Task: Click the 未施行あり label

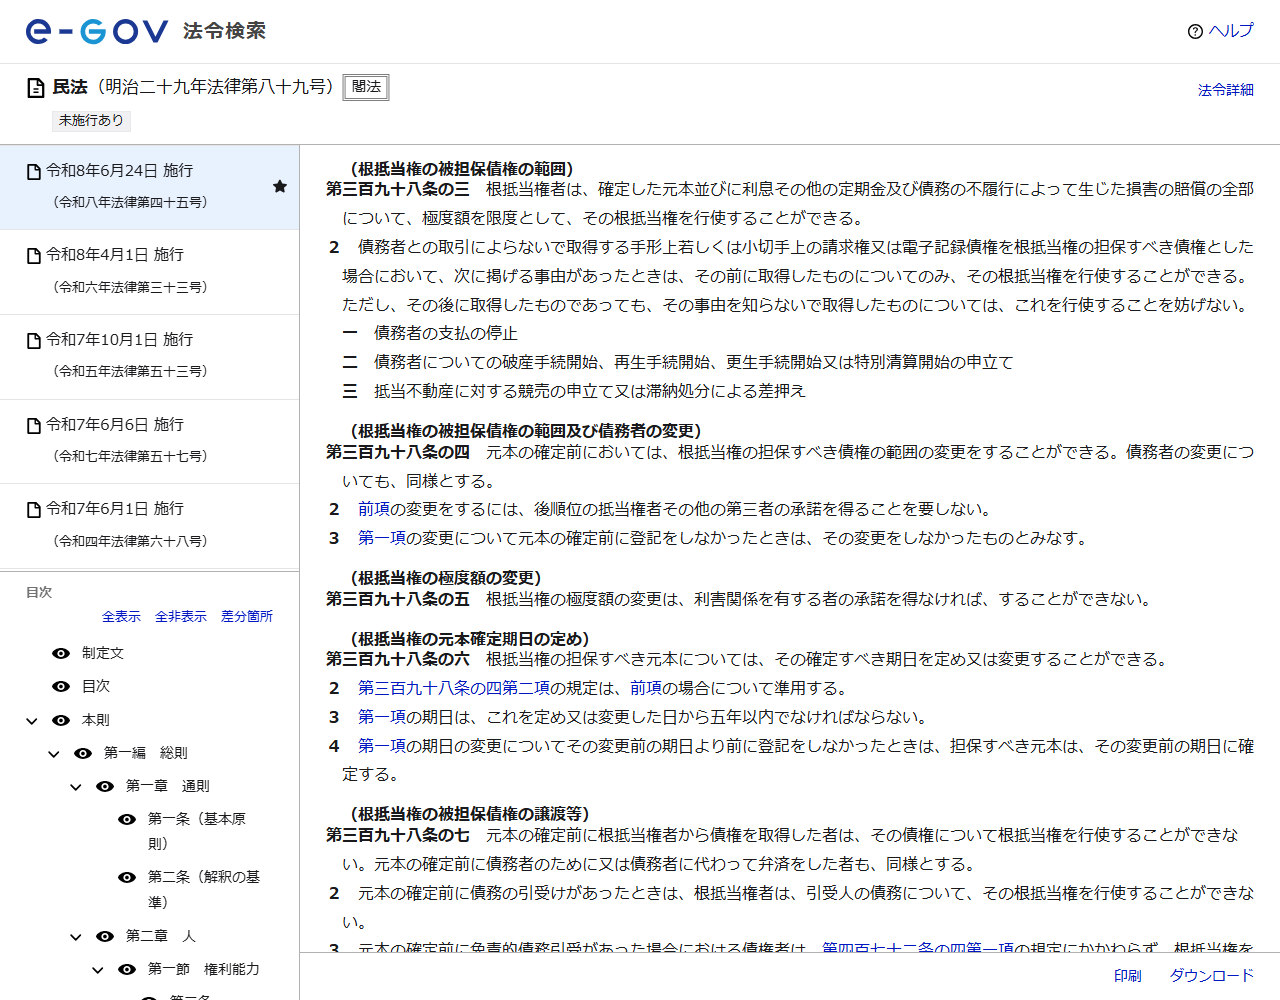Action: coord(91,121)
